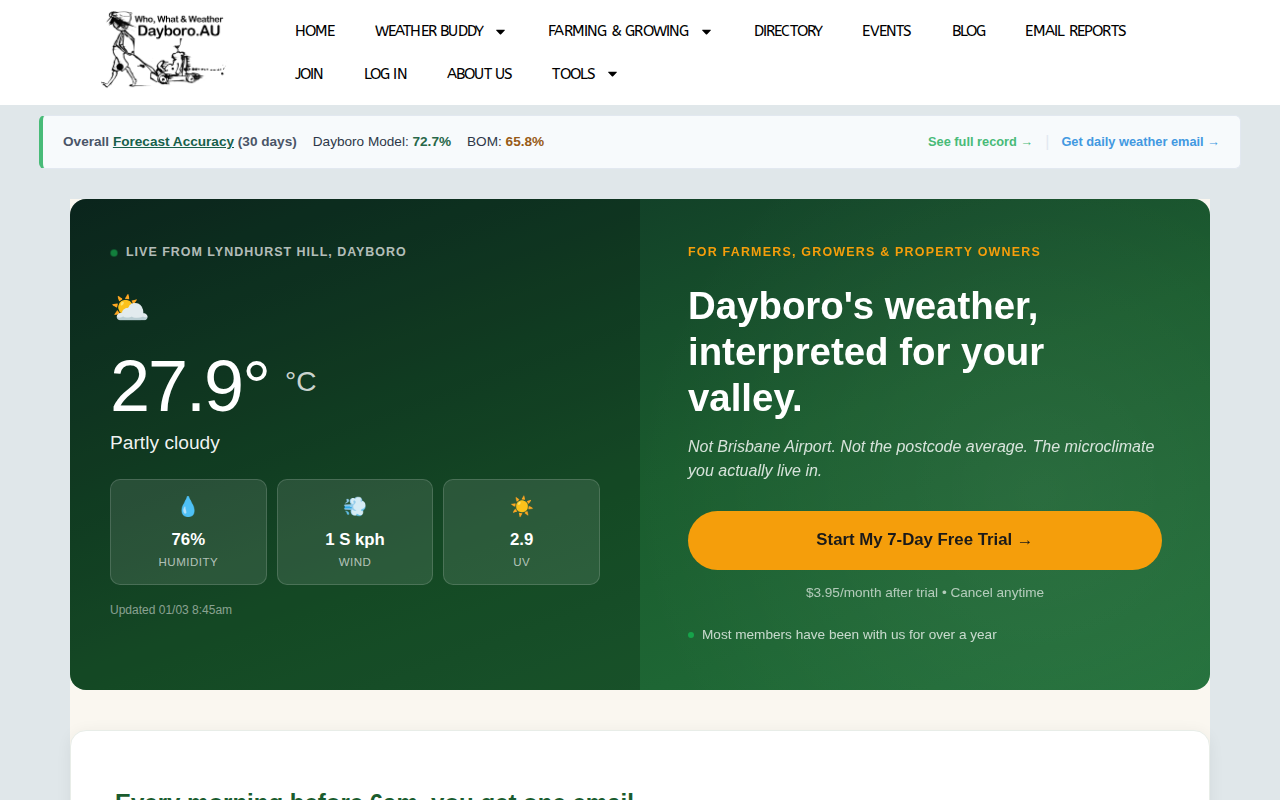
Task: Click the 27.9° temperature reading
Action: point(190,387)
